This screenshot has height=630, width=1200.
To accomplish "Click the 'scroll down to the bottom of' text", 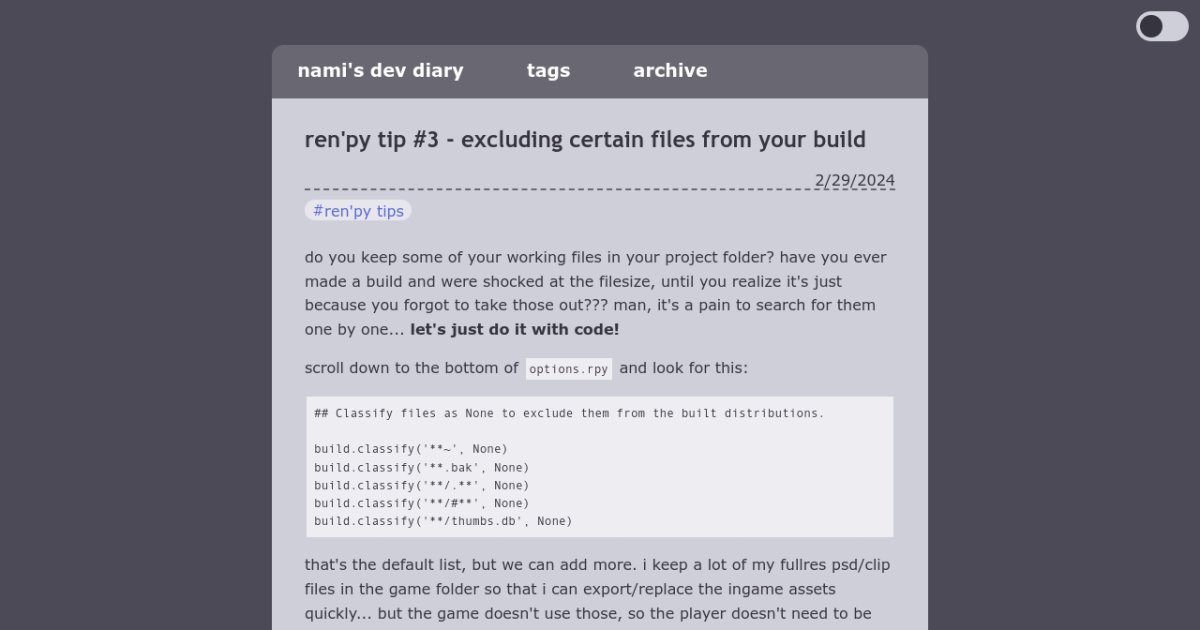I will click(411, 368).
